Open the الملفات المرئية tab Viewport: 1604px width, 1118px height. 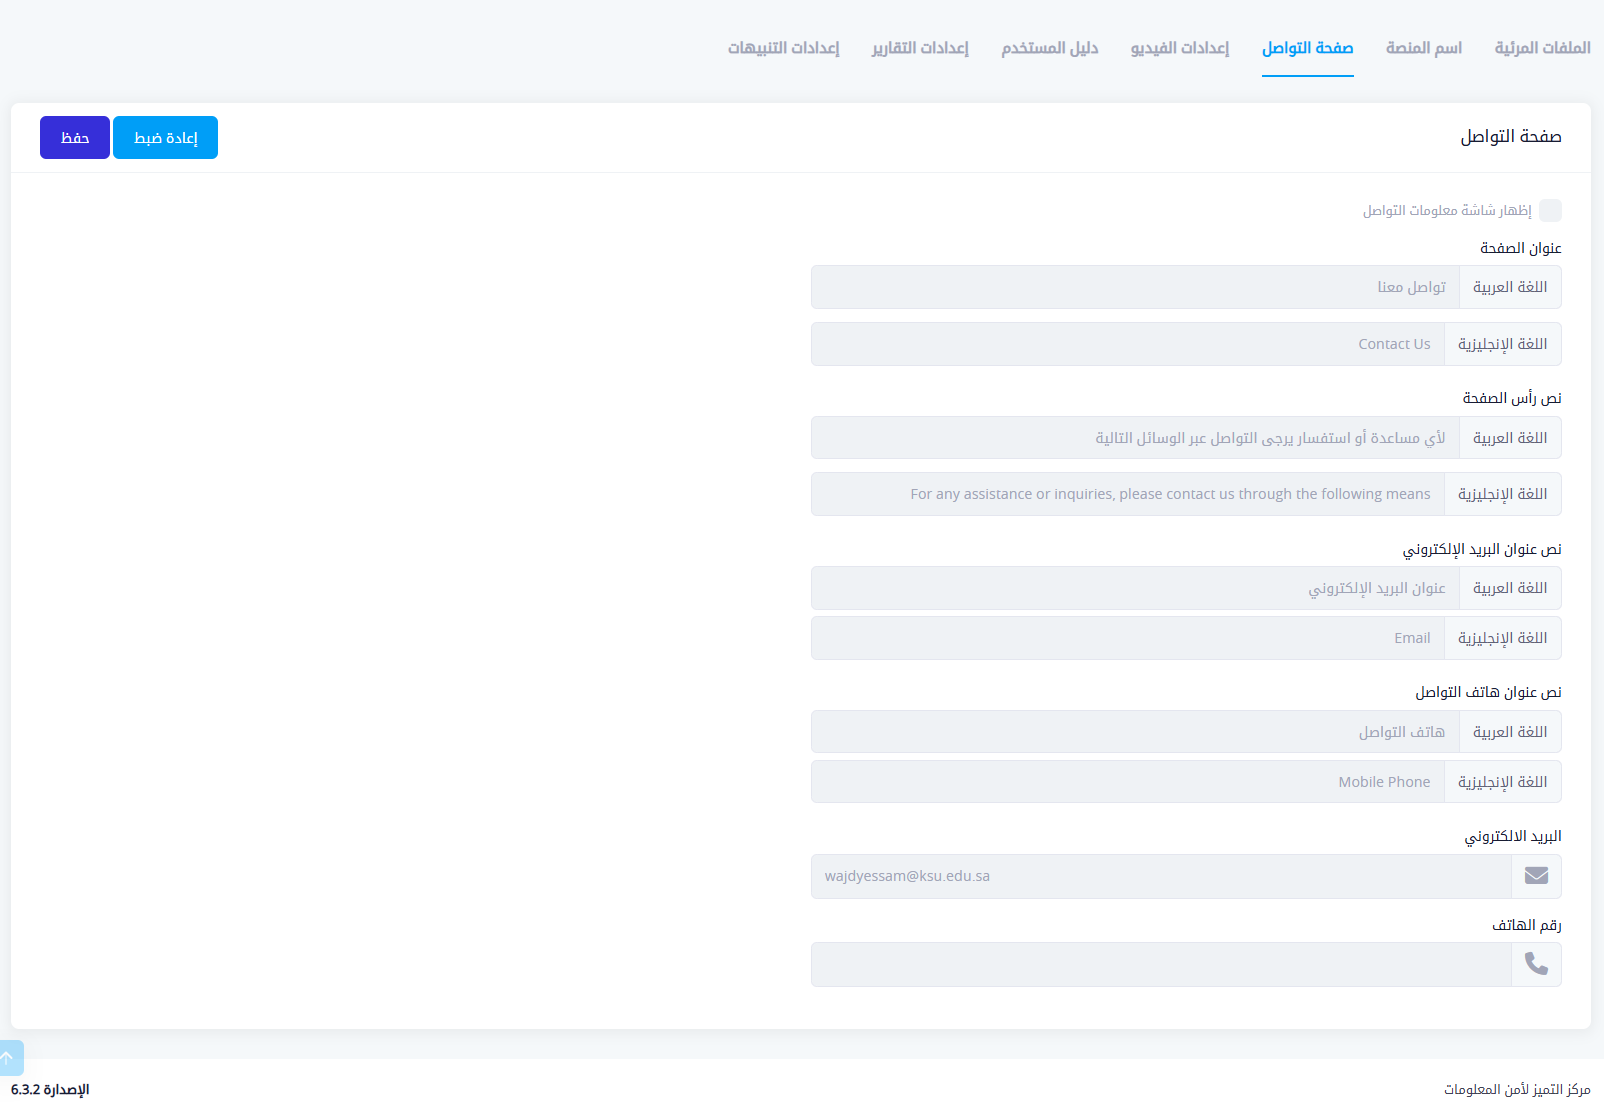pos(1542,48)
